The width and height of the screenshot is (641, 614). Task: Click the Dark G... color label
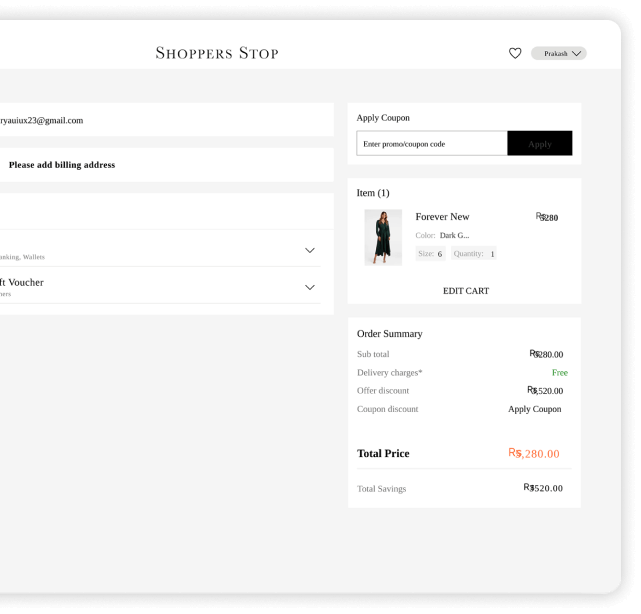(x=454, y=236)
